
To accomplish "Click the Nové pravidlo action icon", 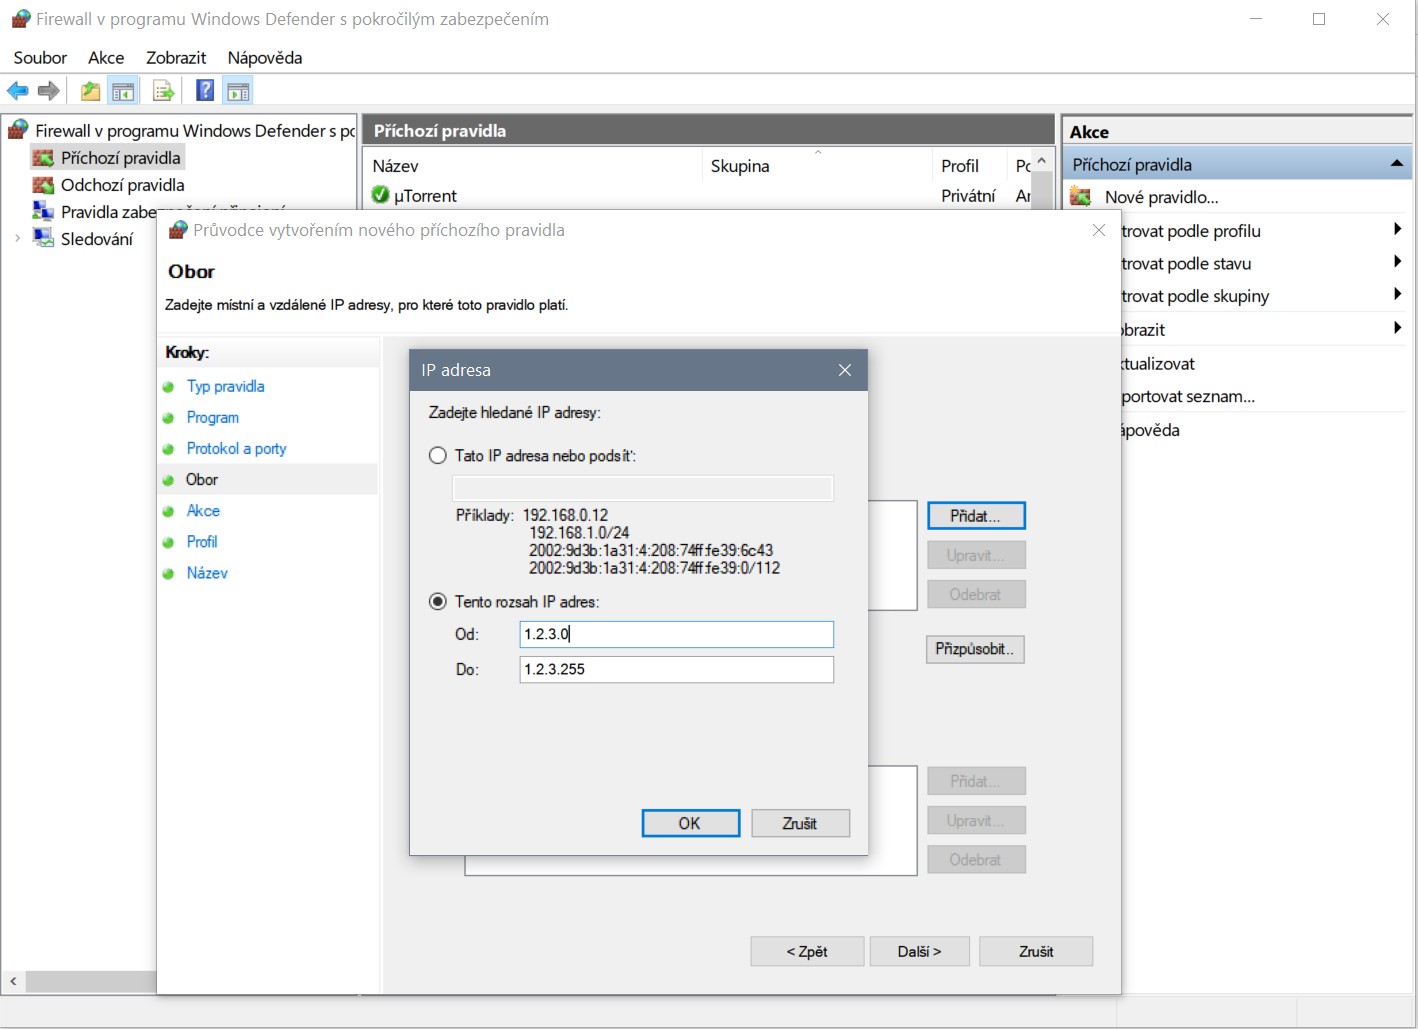I will [1080, 197].
